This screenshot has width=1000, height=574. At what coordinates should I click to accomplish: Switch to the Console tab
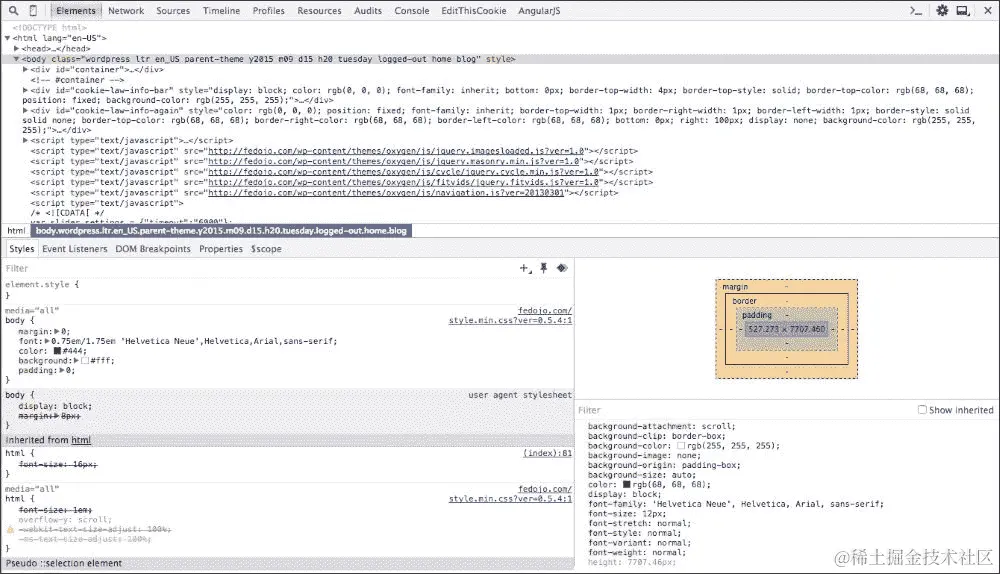tap(411, 11)
